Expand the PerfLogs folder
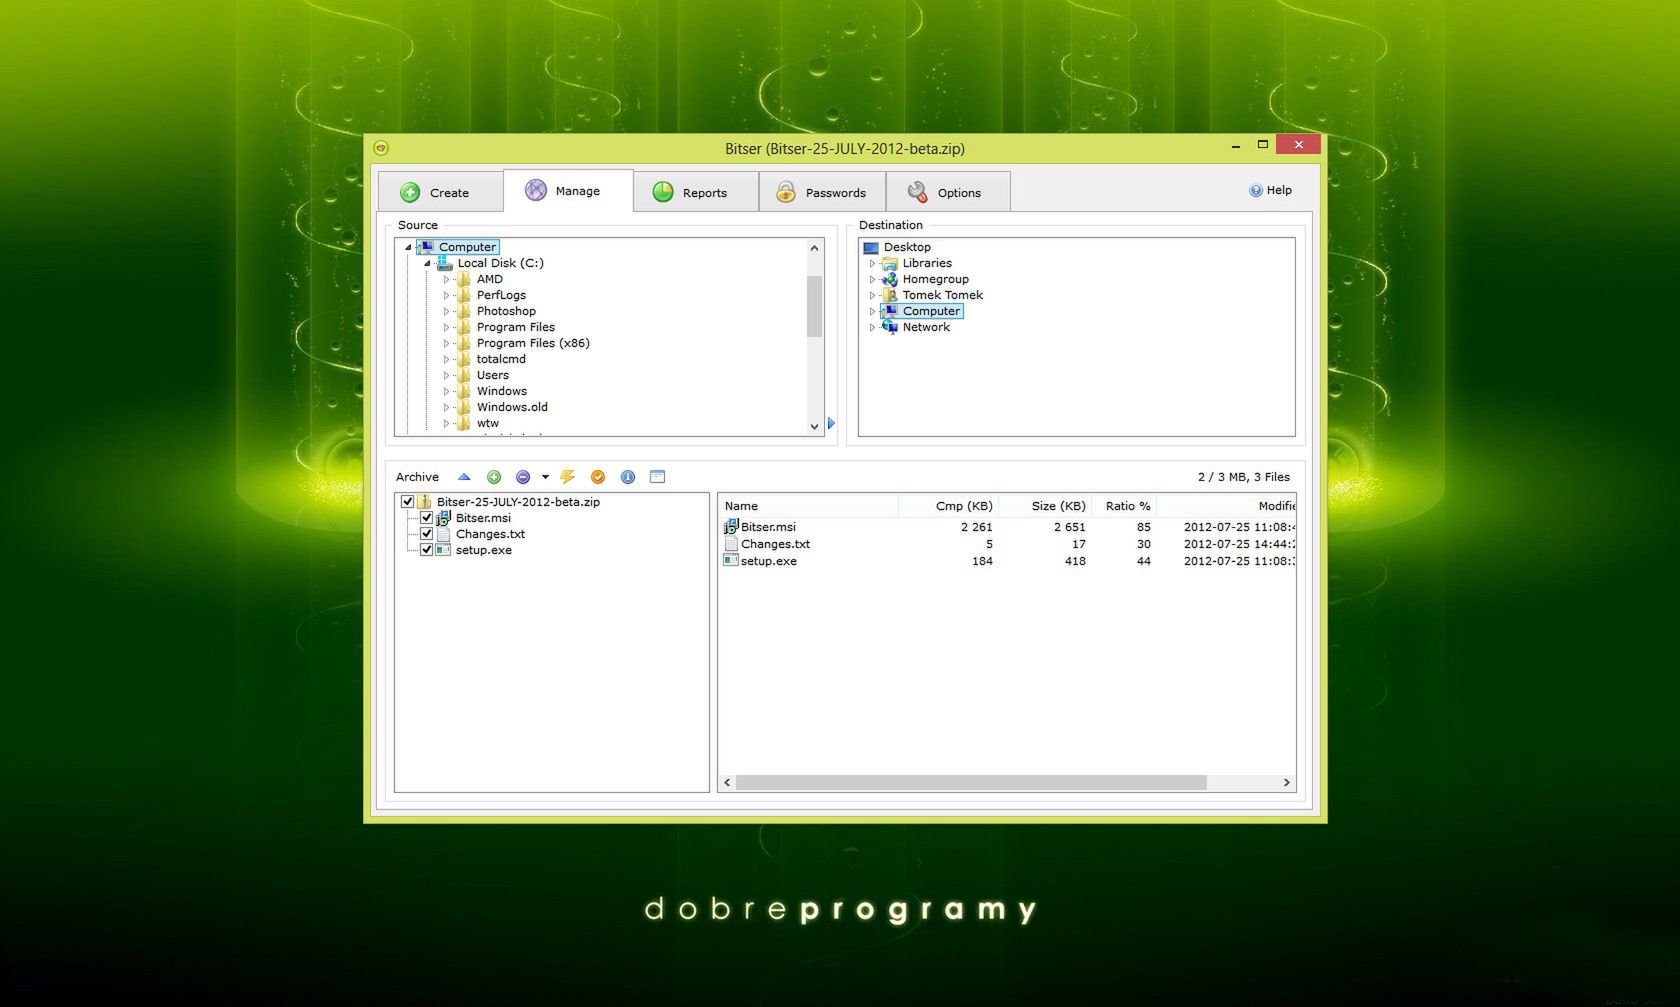1680x1007 pixels. 446,295
